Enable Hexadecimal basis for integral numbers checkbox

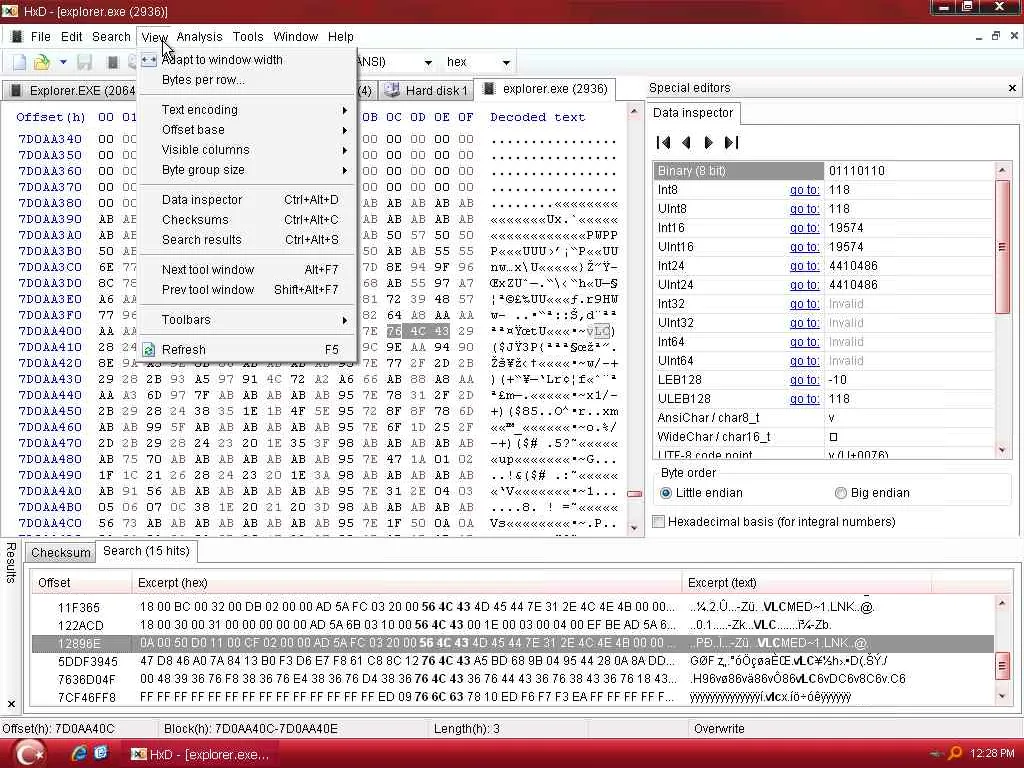659,522
